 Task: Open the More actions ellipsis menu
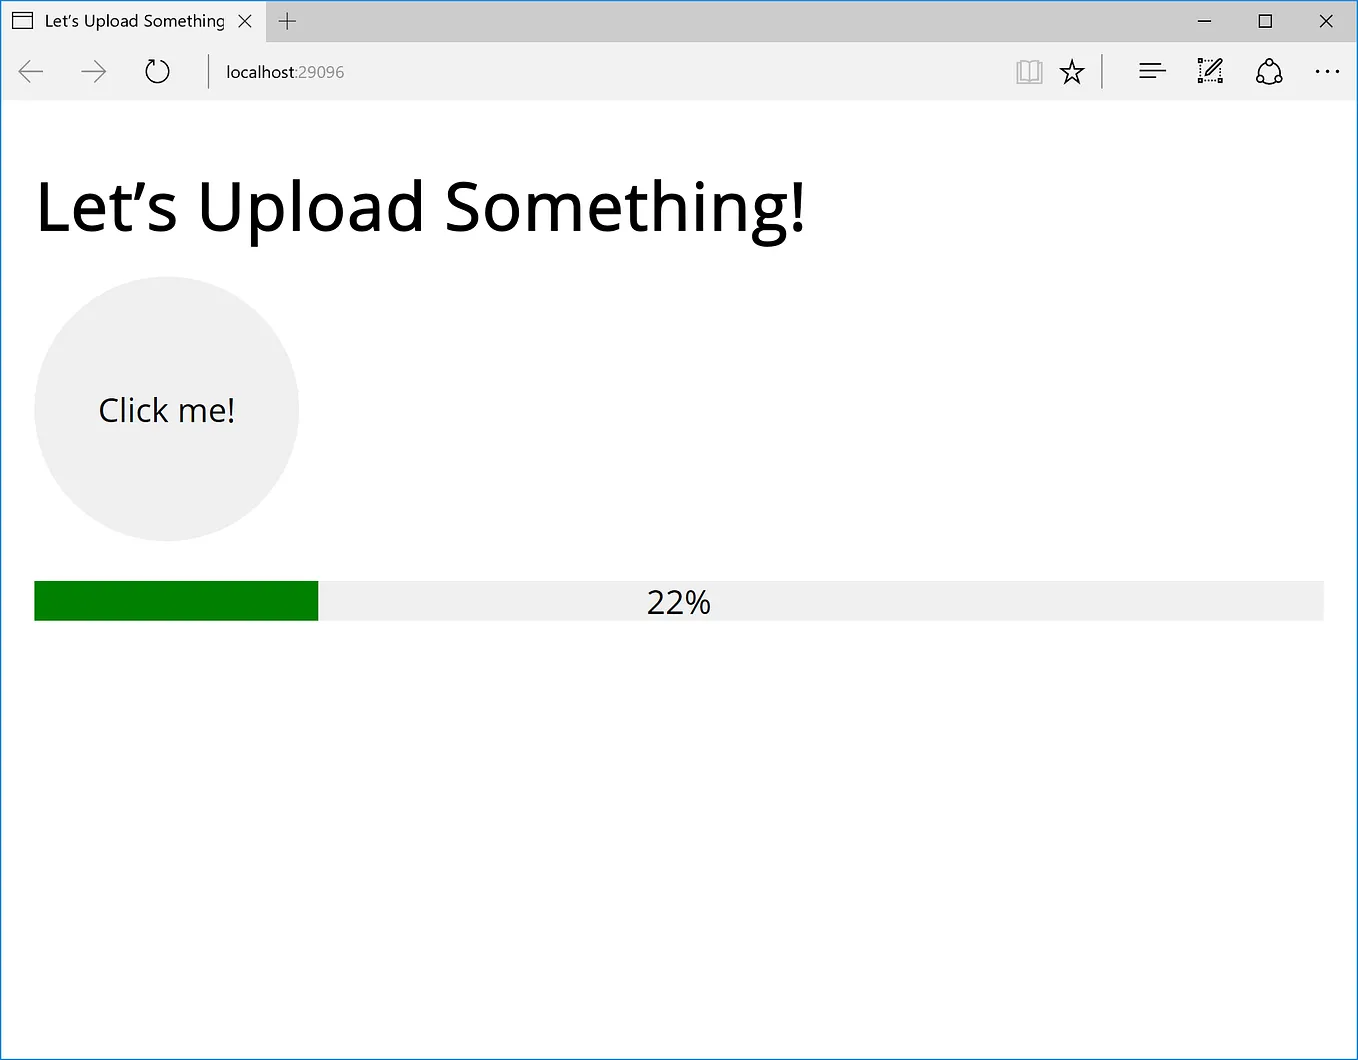[x=1327, y=71]
